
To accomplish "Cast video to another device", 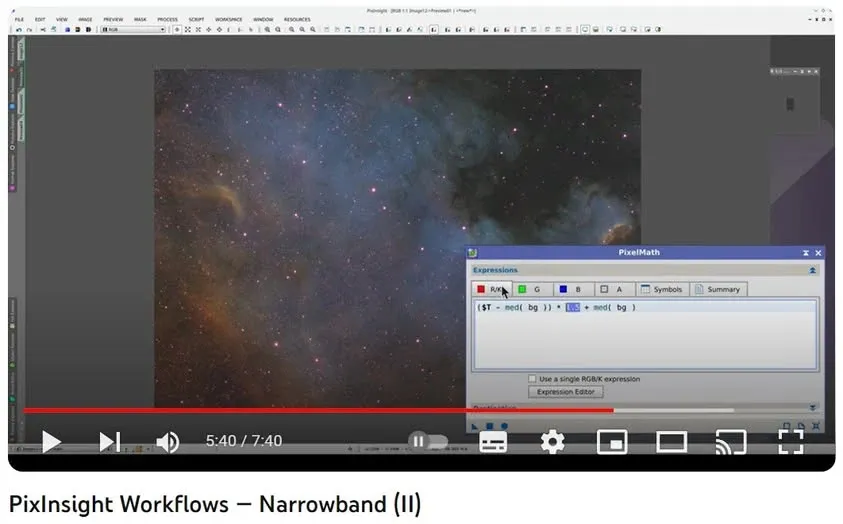I will pyautogui.click(x=731, y=442).
